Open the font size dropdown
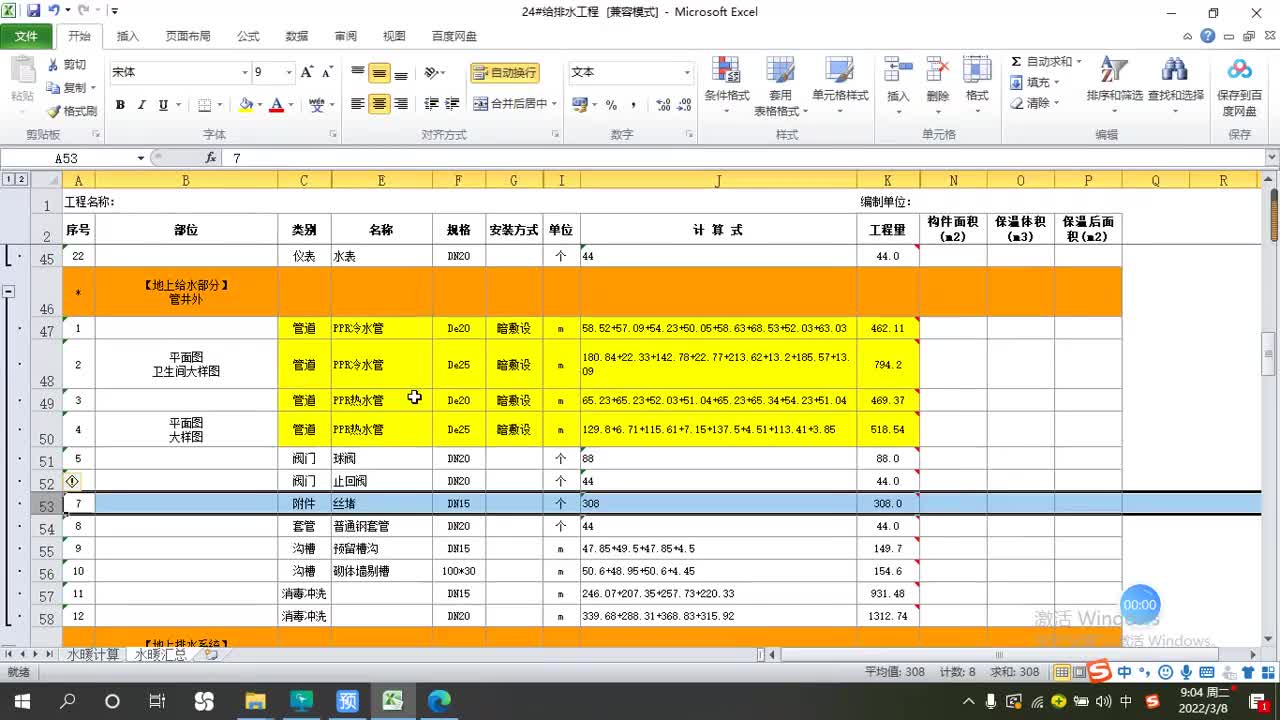1280x720 pixels. click(x=289, y=72)
